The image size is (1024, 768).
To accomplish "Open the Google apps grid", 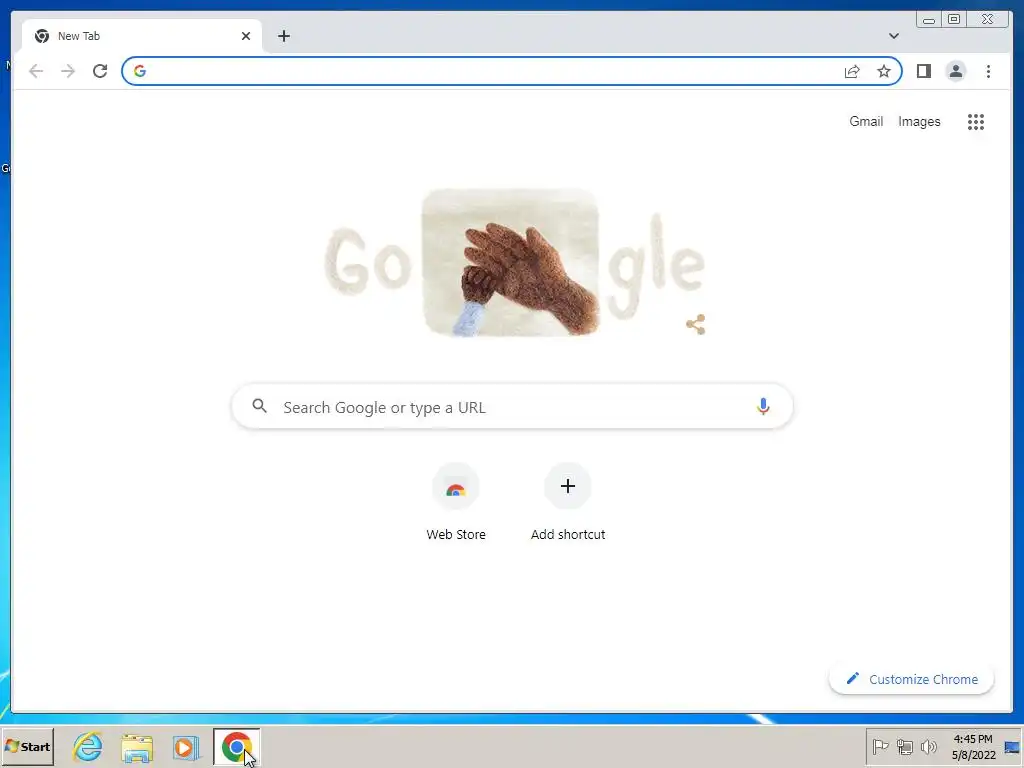I will click(976, 121).
